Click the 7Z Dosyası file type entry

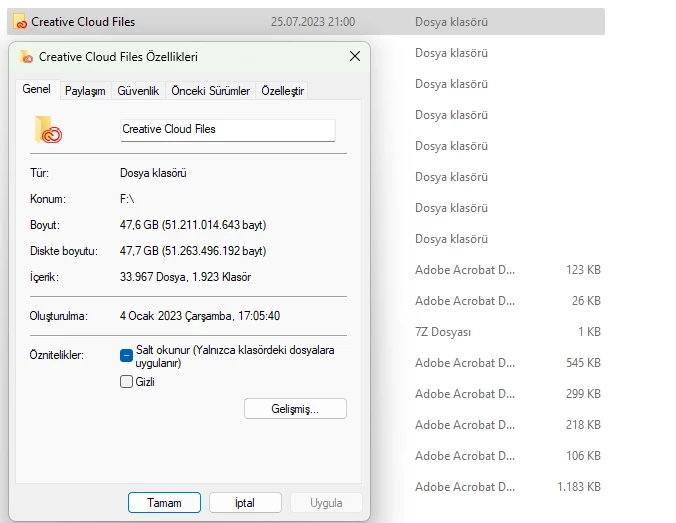click(443, 332)
